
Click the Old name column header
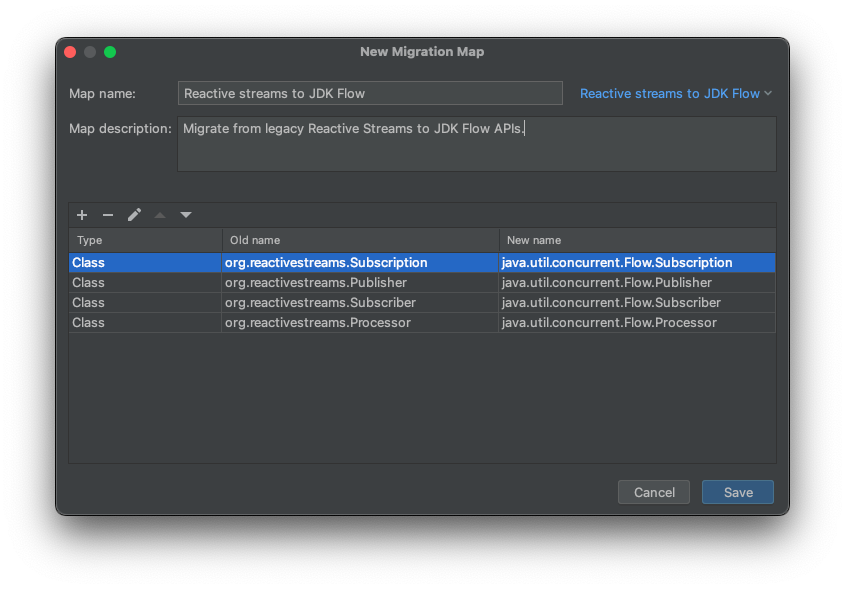(360, 240)
